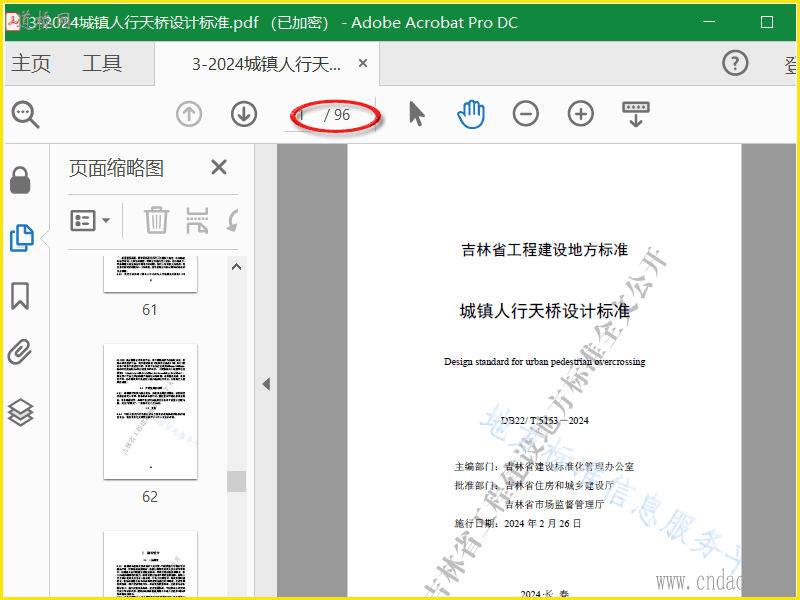800x600 pixels.
Task: Switch to the 工具 tab
Action: tap(102, 64)
